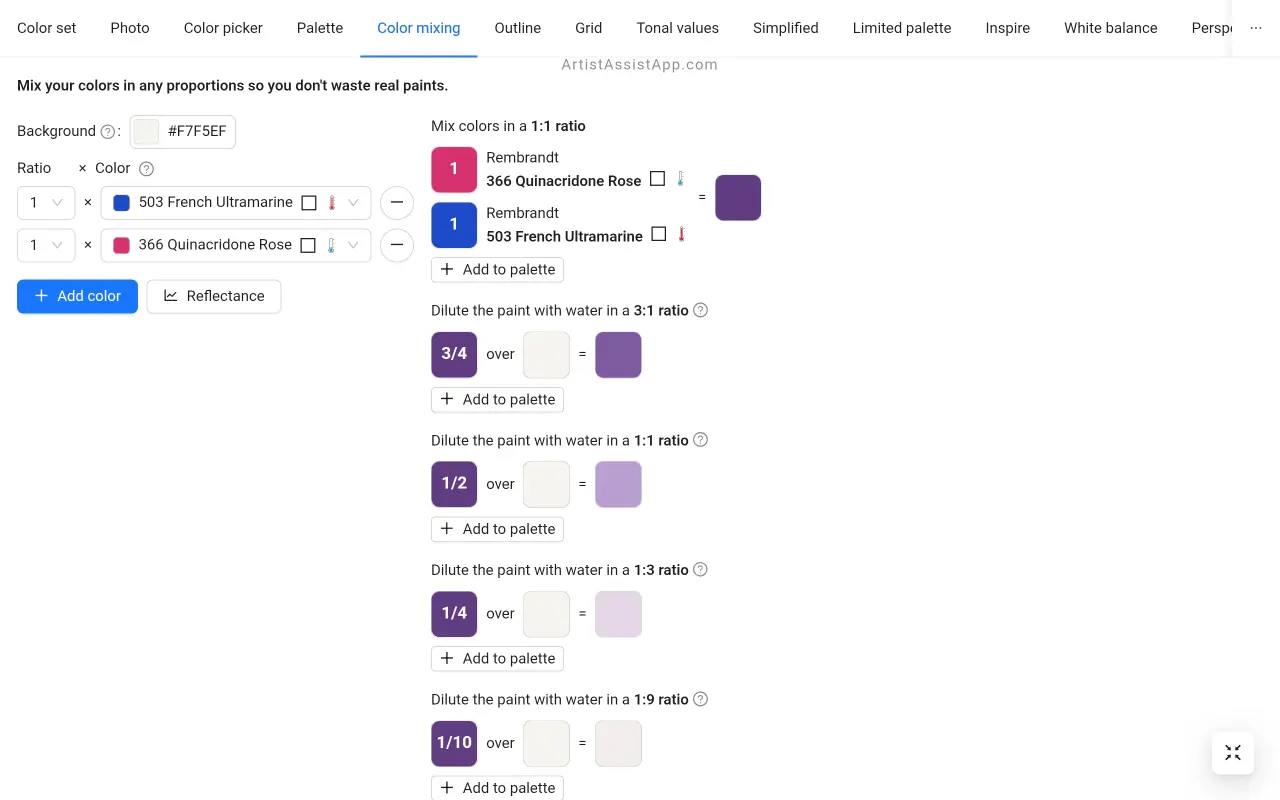
Task: Click the cool thermometer icon next to 366 Quinacridone Rose
Action: point(330,245)
